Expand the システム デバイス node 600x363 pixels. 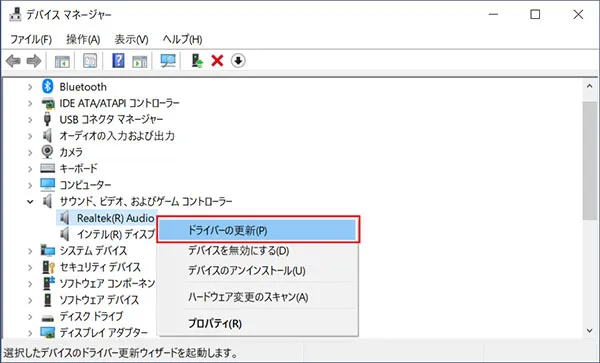30,251
